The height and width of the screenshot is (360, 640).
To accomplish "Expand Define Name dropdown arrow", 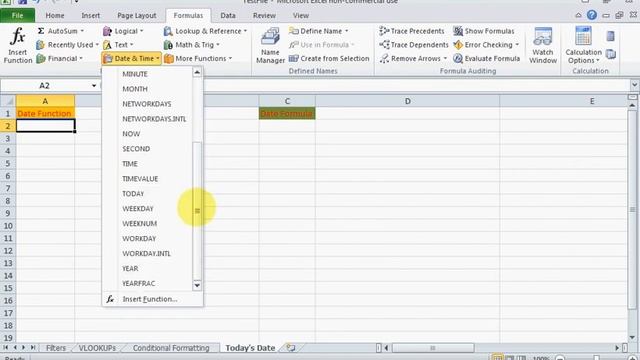I will 347,31.
